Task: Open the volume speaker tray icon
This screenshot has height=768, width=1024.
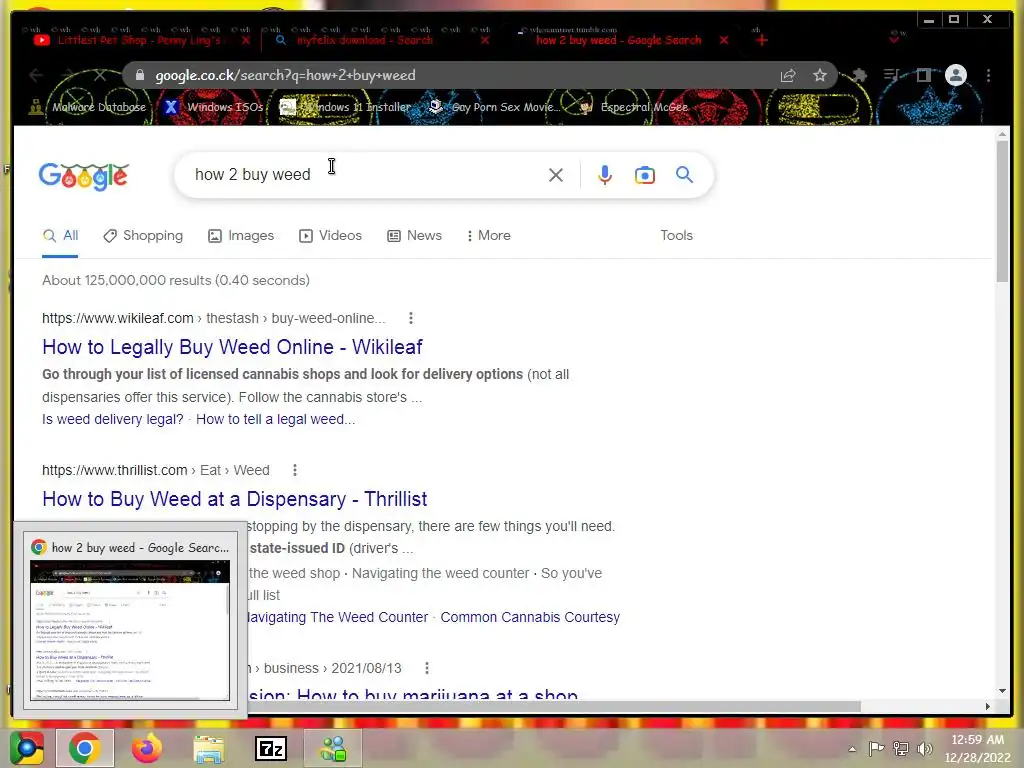Action: (x=924, y=748)
